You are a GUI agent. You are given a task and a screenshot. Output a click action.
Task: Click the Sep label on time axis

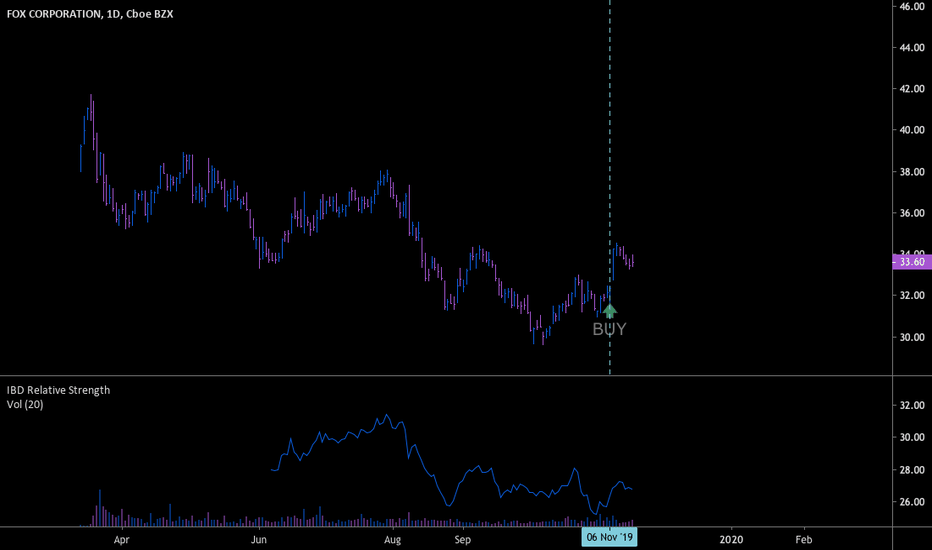(462, 540)
